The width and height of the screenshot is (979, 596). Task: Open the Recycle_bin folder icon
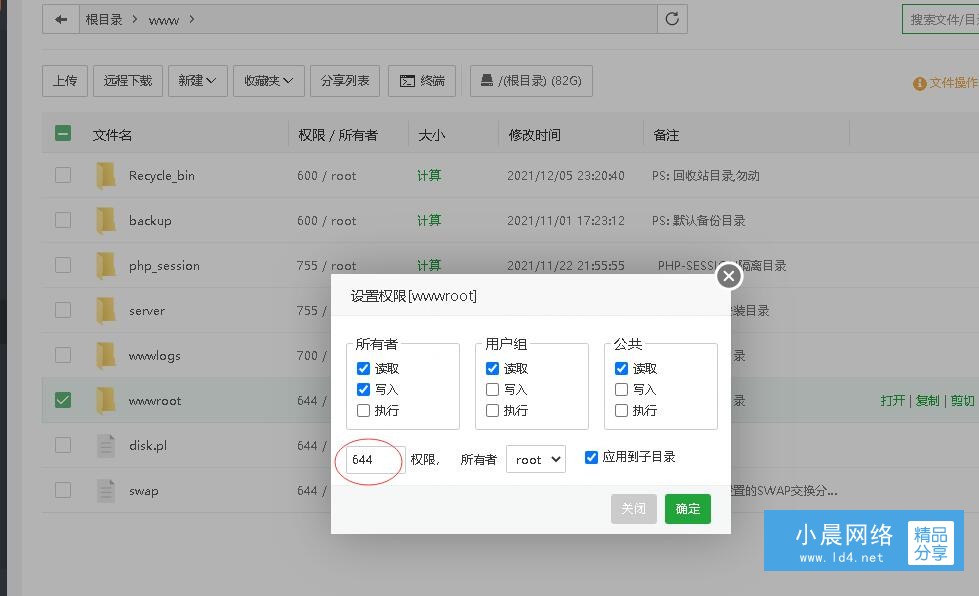106,175
